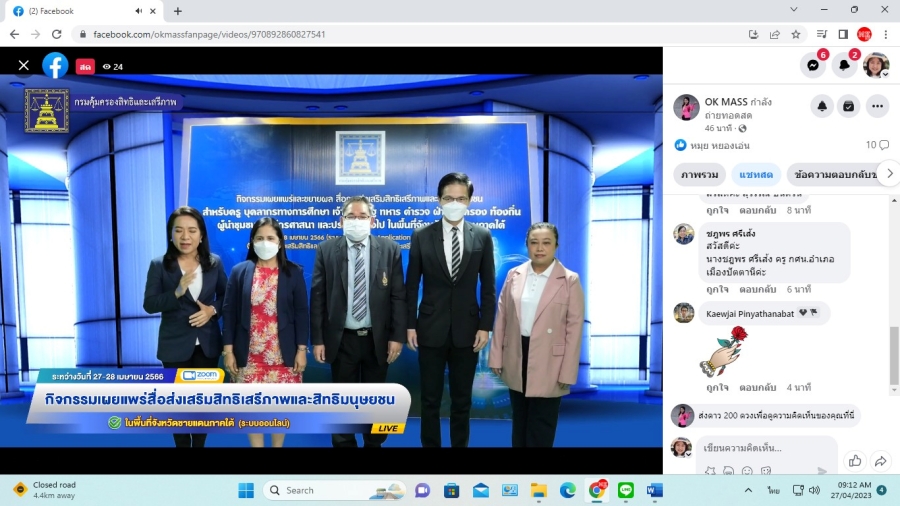900x506 pixels.
Task: Submit comment with send arrow
Action: (822, 470)
